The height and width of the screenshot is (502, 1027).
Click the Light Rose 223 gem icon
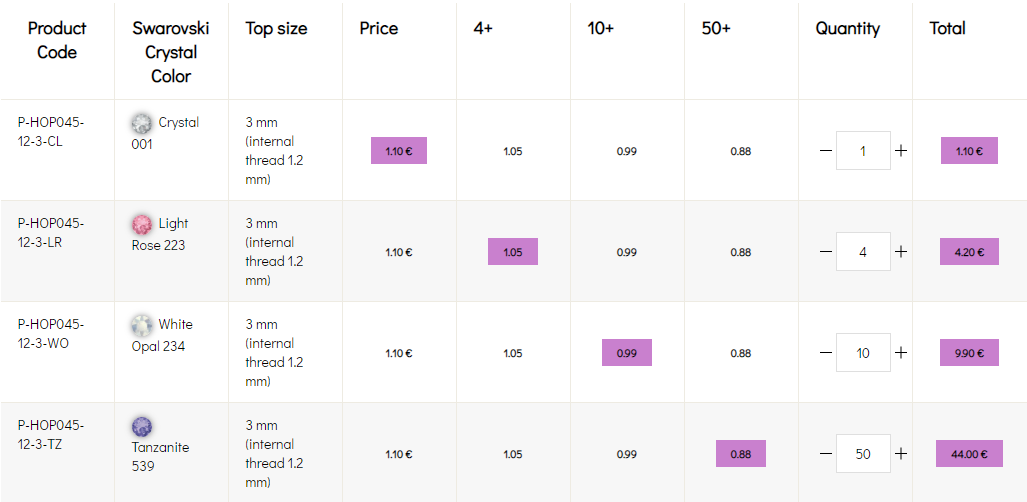(143, 224)
